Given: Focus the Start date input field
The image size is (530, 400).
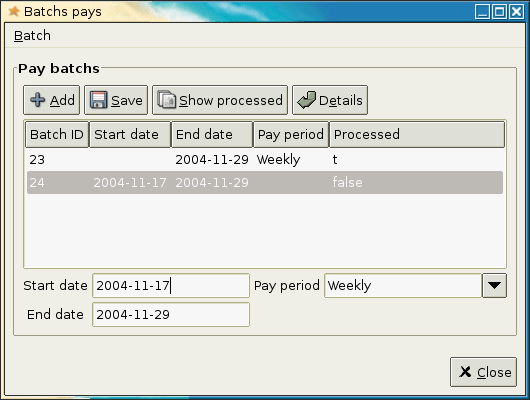Looking at the screenshot, I should click(x=171, y=286).
